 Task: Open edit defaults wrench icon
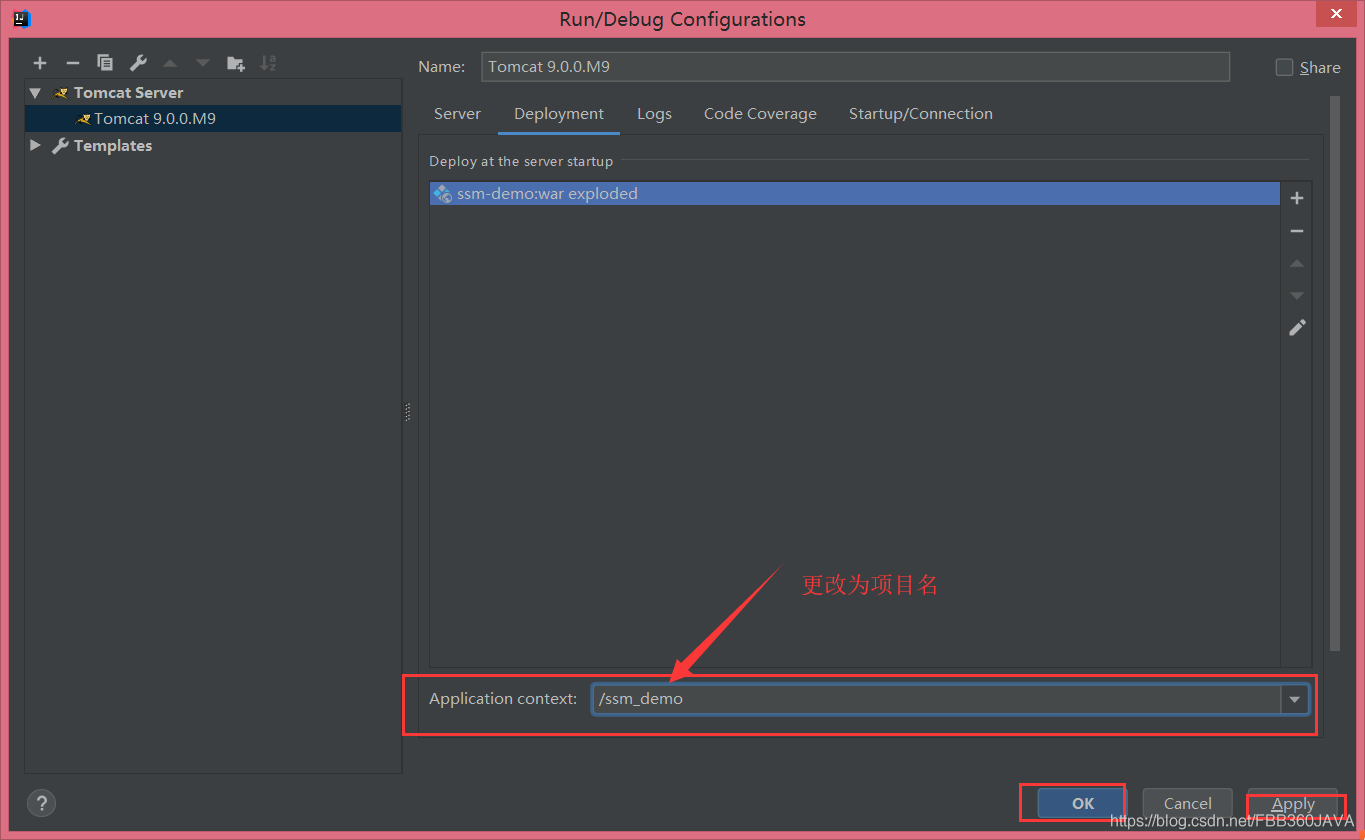tap(138, 63)
